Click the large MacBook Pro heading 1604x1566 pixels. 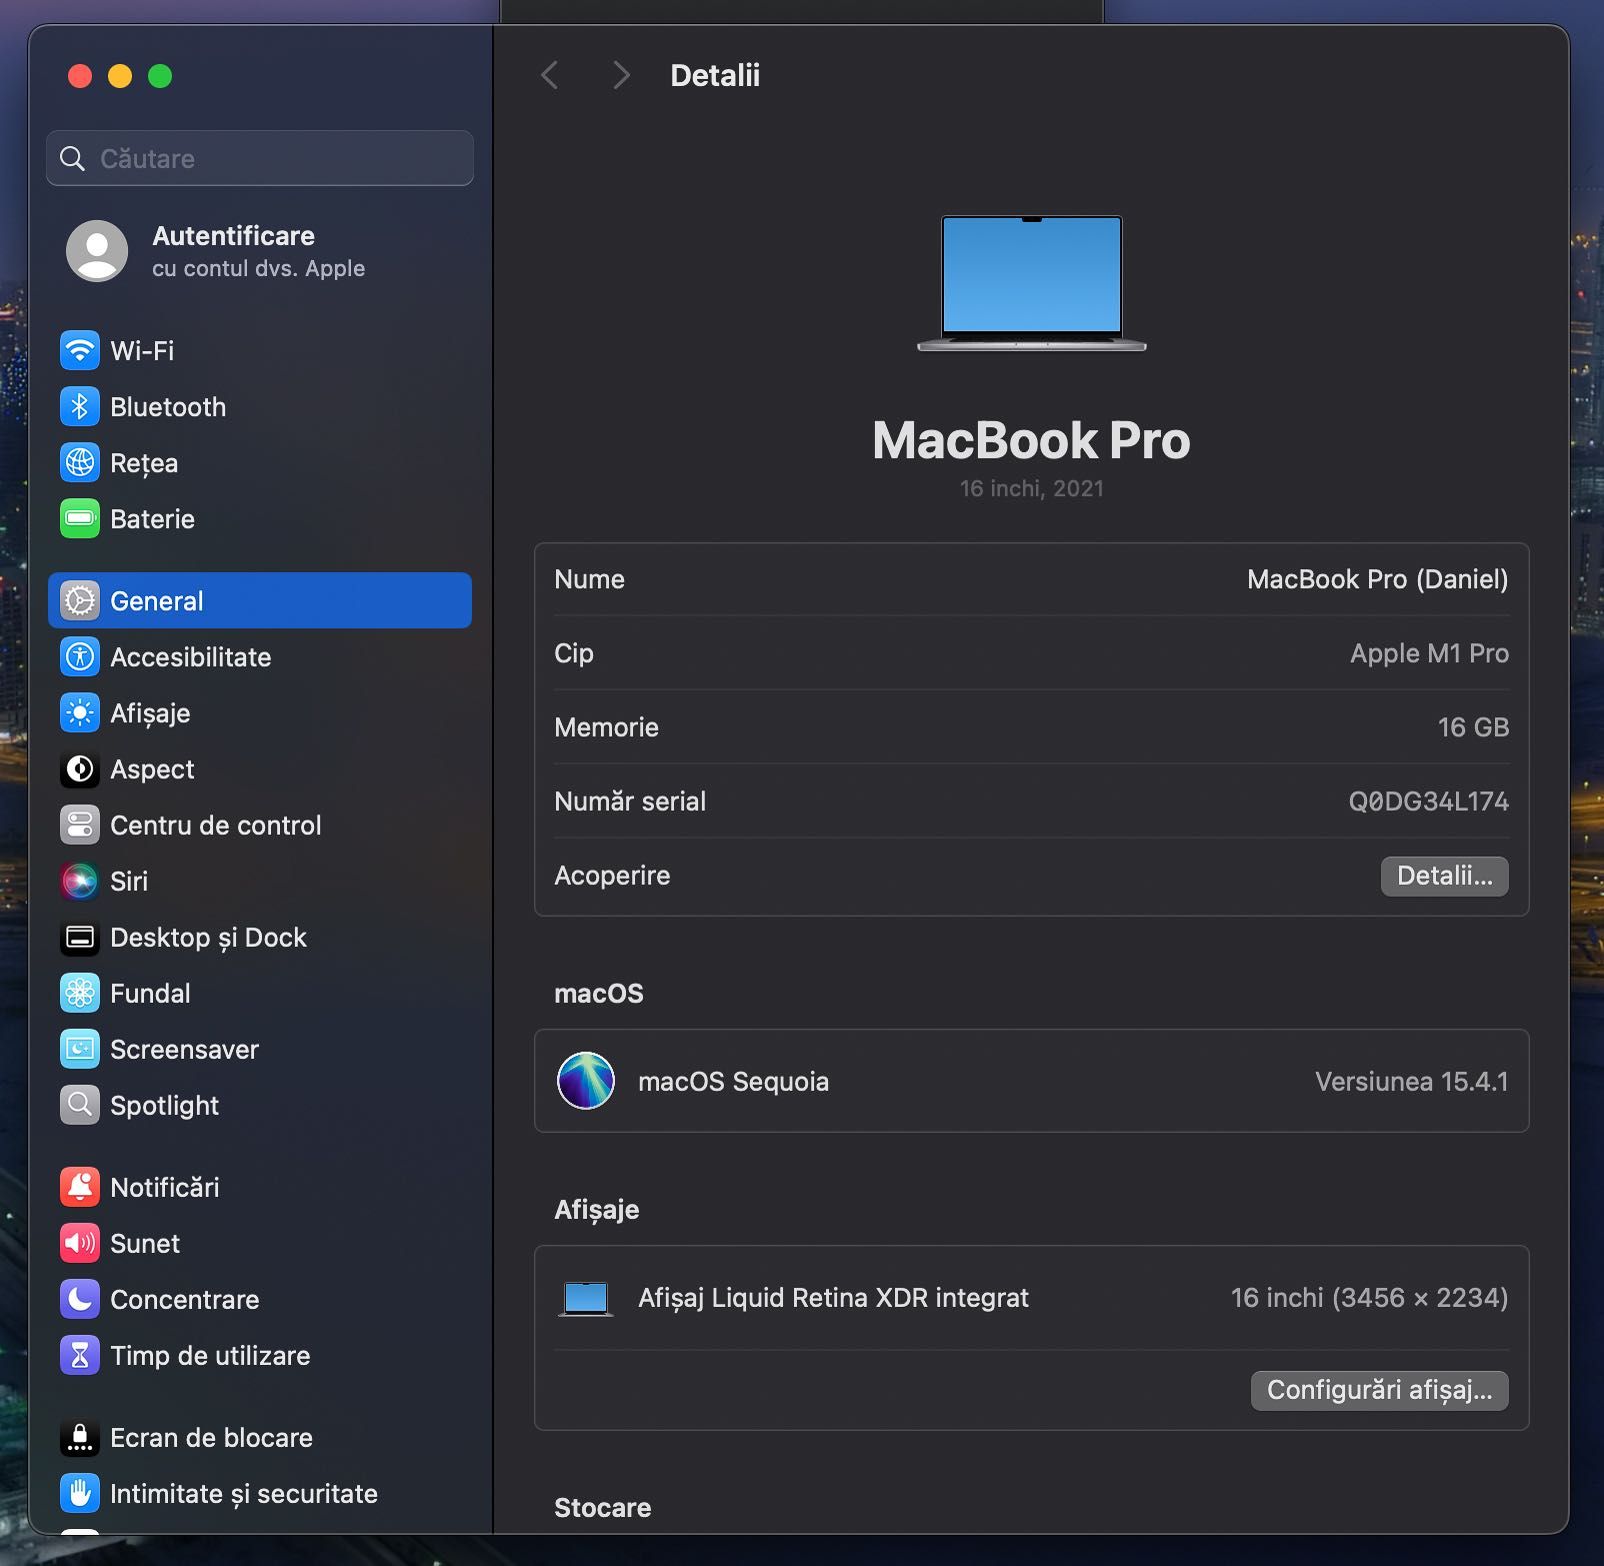[1032, 440]
